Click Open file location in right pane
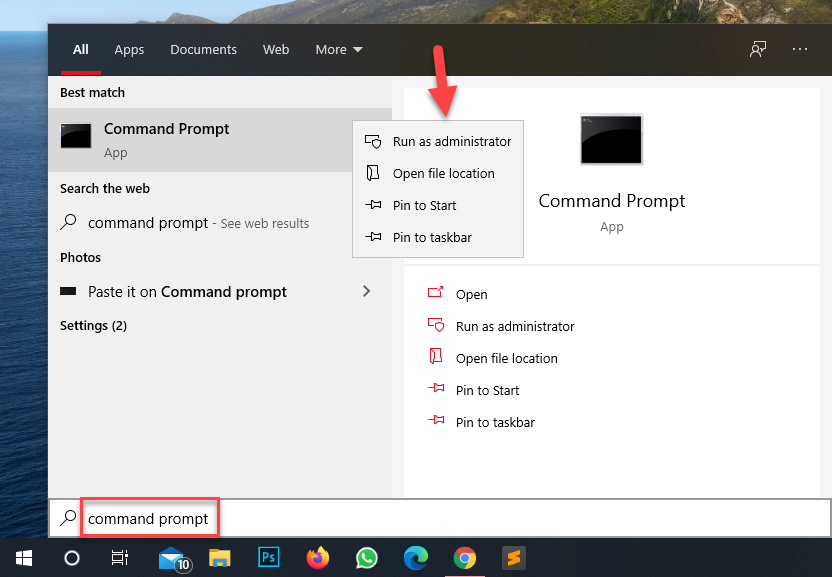The width and height of the screenshot is (832, 577). coord(506,358)
